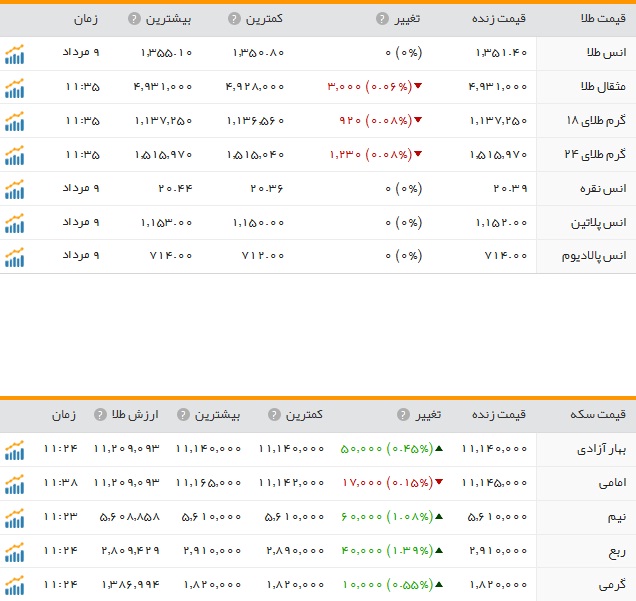Click the انس پالادیوم row label
636x601 pixels.
point(594,256)
